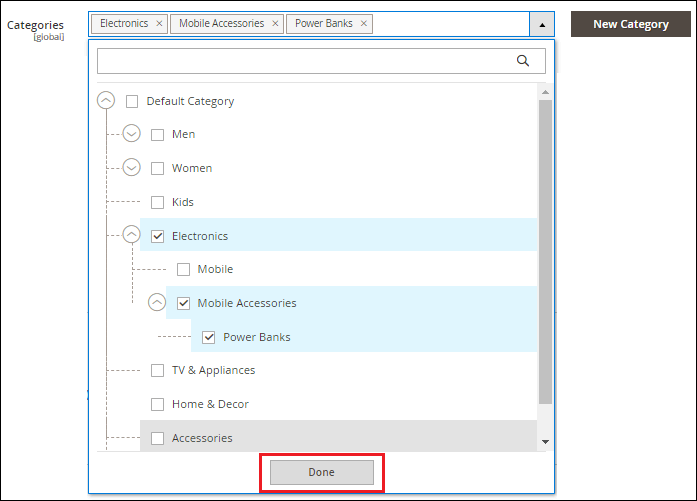Image resolution: width=697 pixels, height=501 pixels.
Task: Select the Accessories row label
Action: pyautogui.click(x=202, y=438)
